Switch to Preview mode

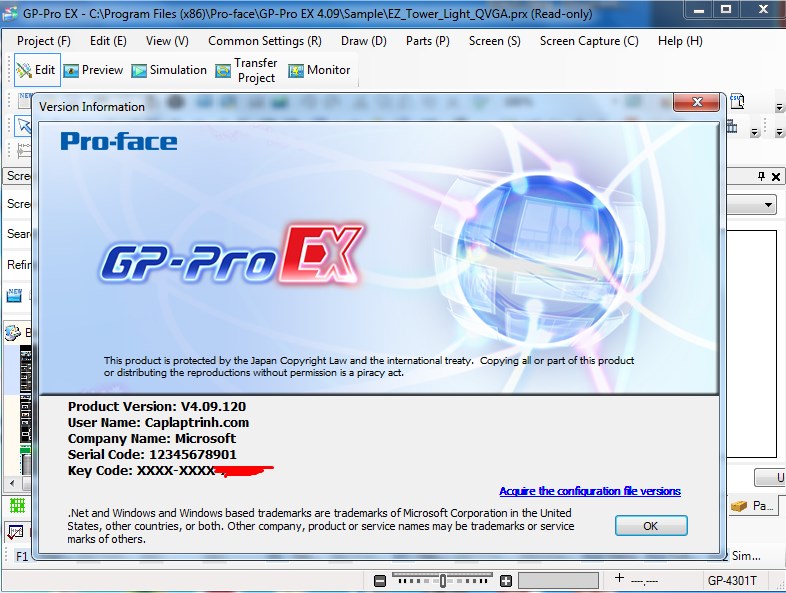93,70
